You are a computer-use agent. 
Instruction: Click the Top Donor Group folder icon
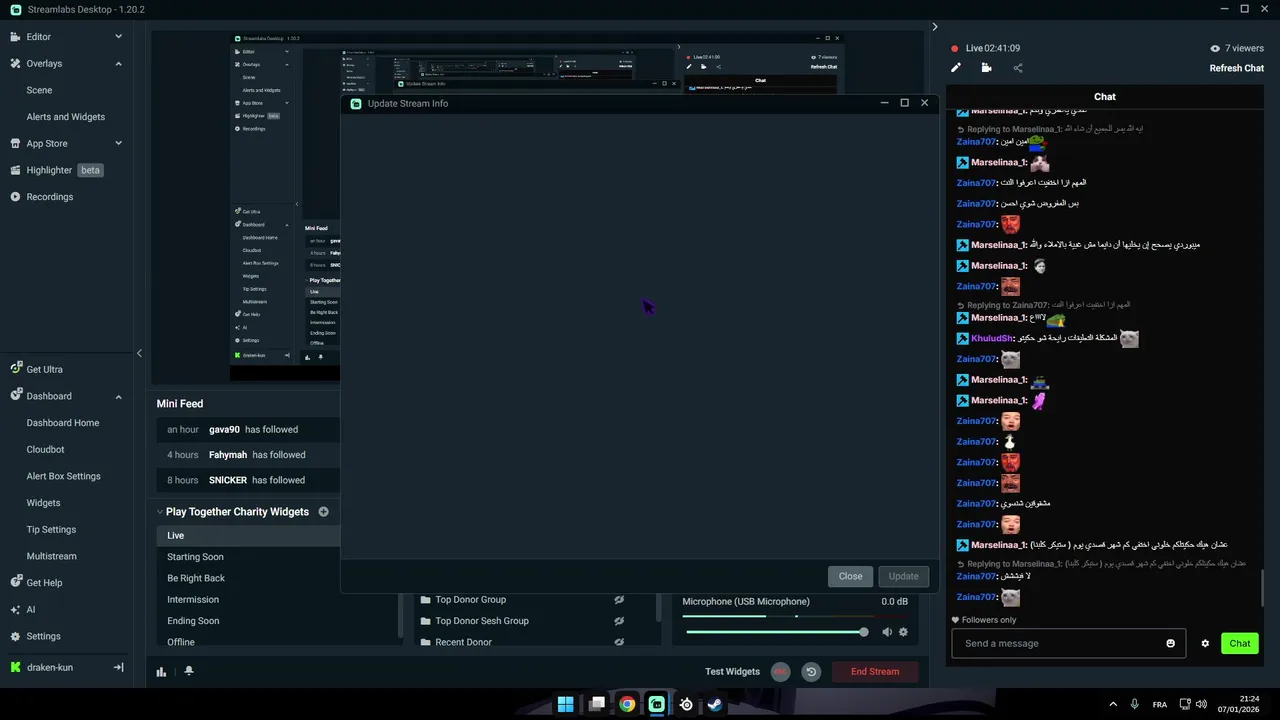pos(426,600)
